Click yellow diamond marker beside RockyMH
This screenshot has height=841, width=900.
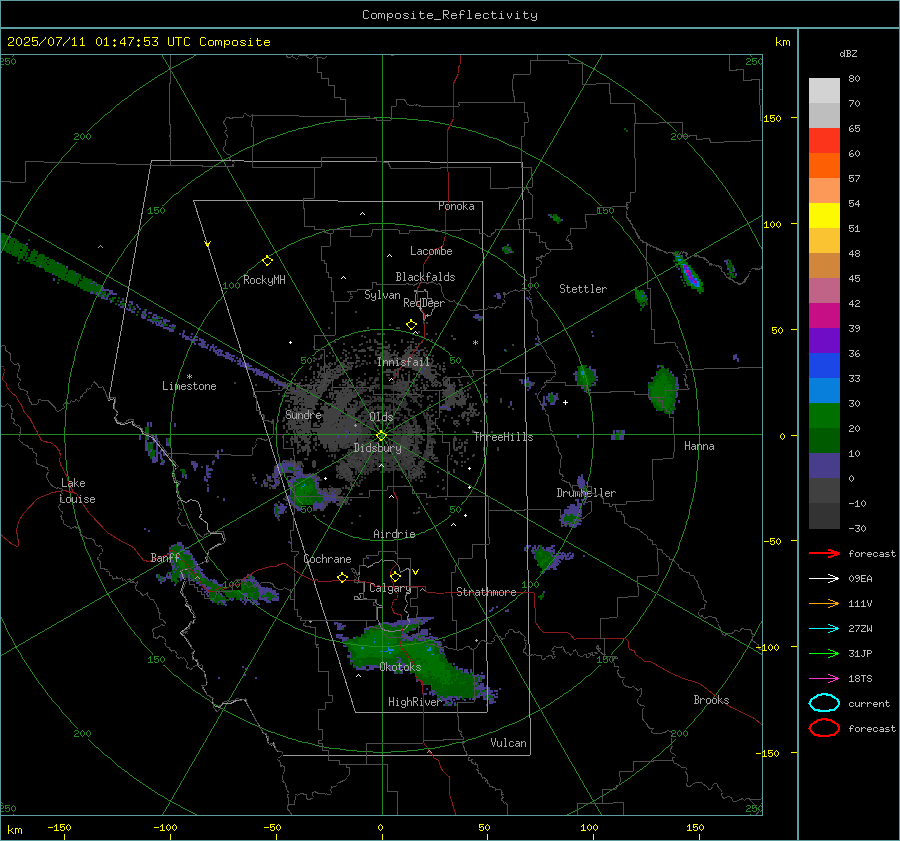click(x=267, y=261)
